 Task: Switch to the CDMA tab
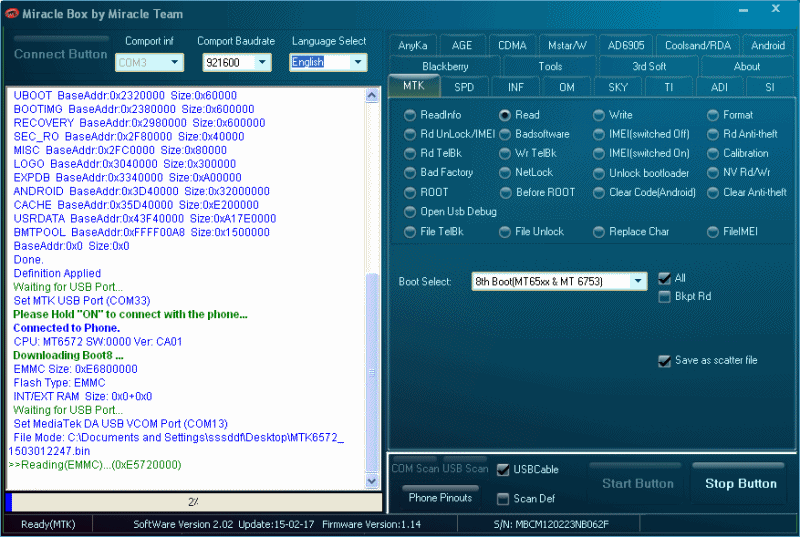click(x=512, y=45)
